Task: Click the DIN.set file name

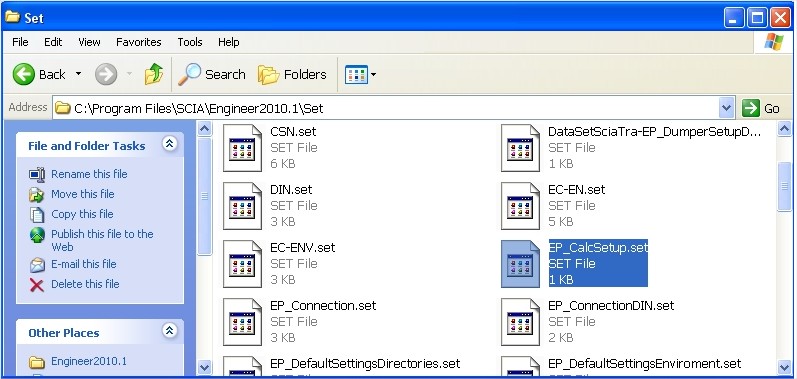Action: (x=291, y=190)
